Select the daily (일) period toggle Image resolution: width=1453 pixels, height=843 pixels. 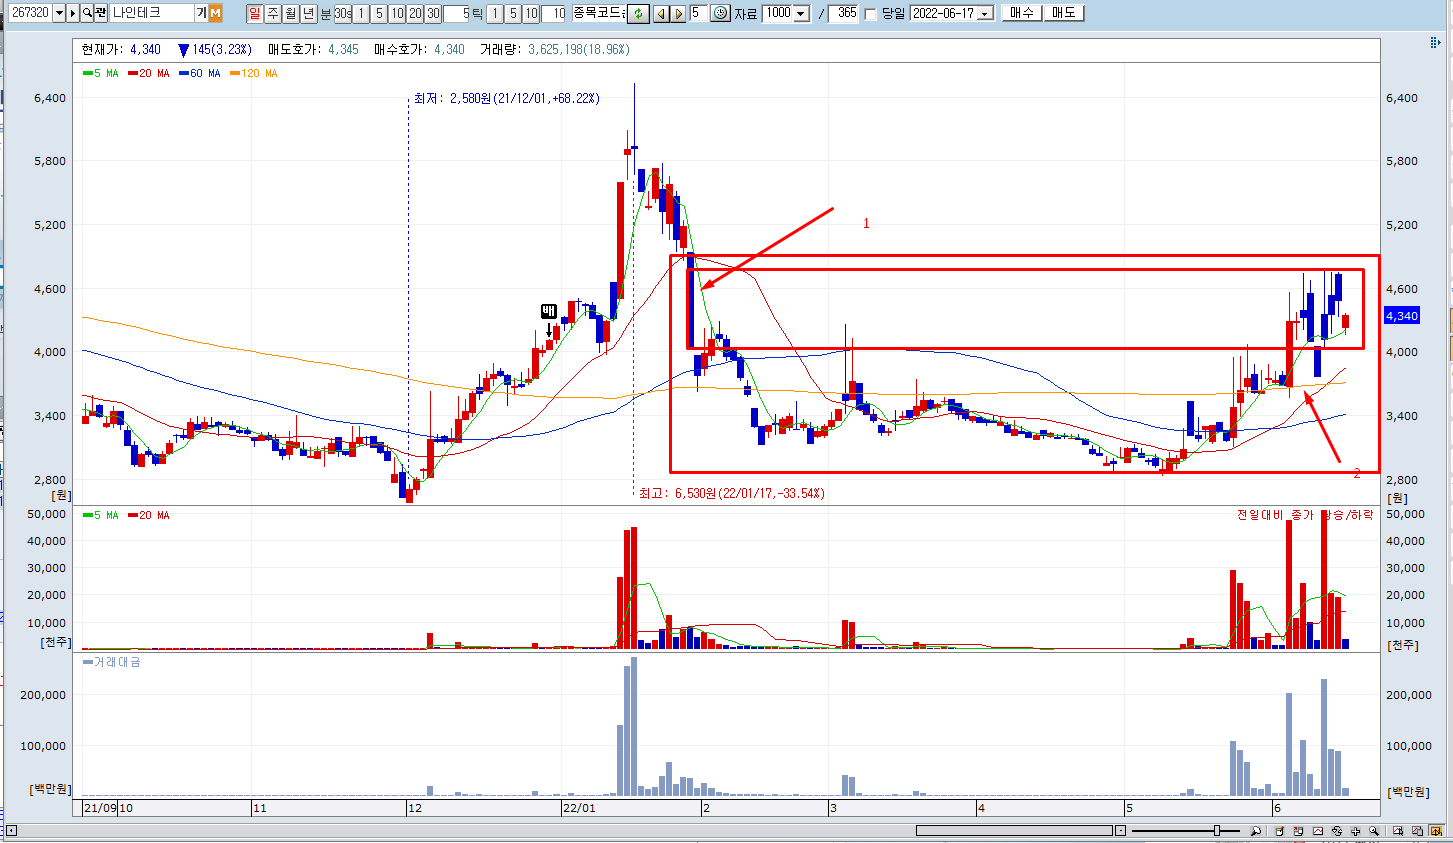[254, 13]
